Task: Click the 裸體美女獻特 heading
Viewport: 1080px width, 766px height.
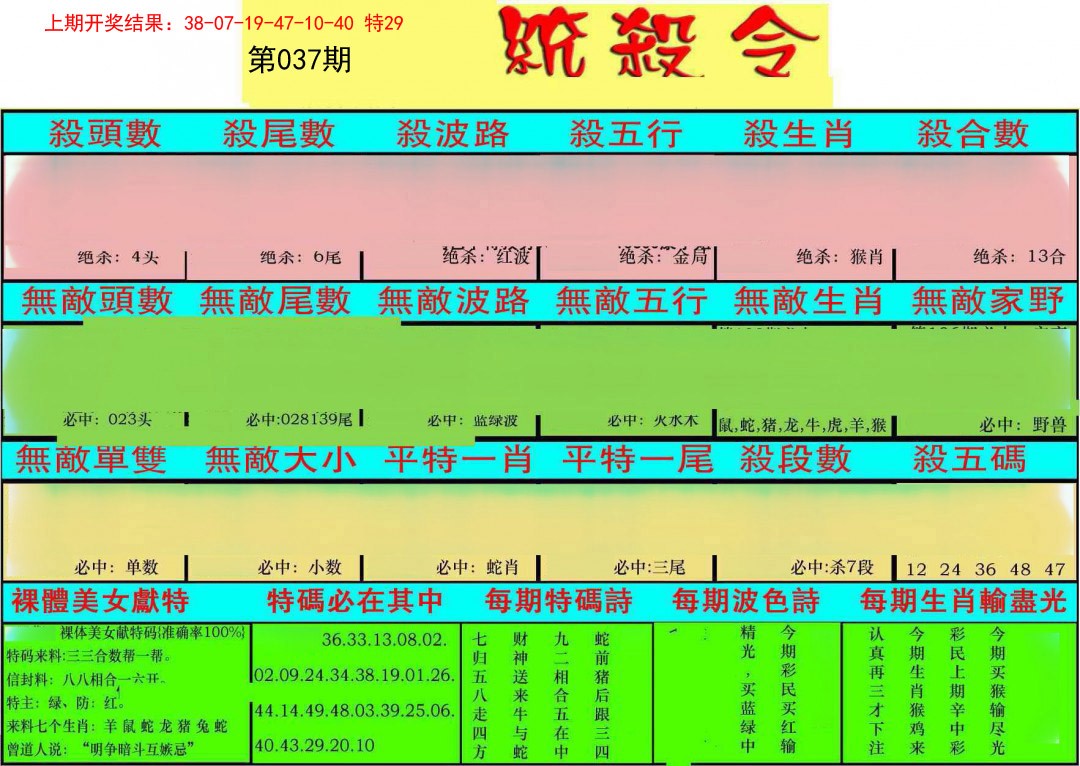Action: (100, 601)
